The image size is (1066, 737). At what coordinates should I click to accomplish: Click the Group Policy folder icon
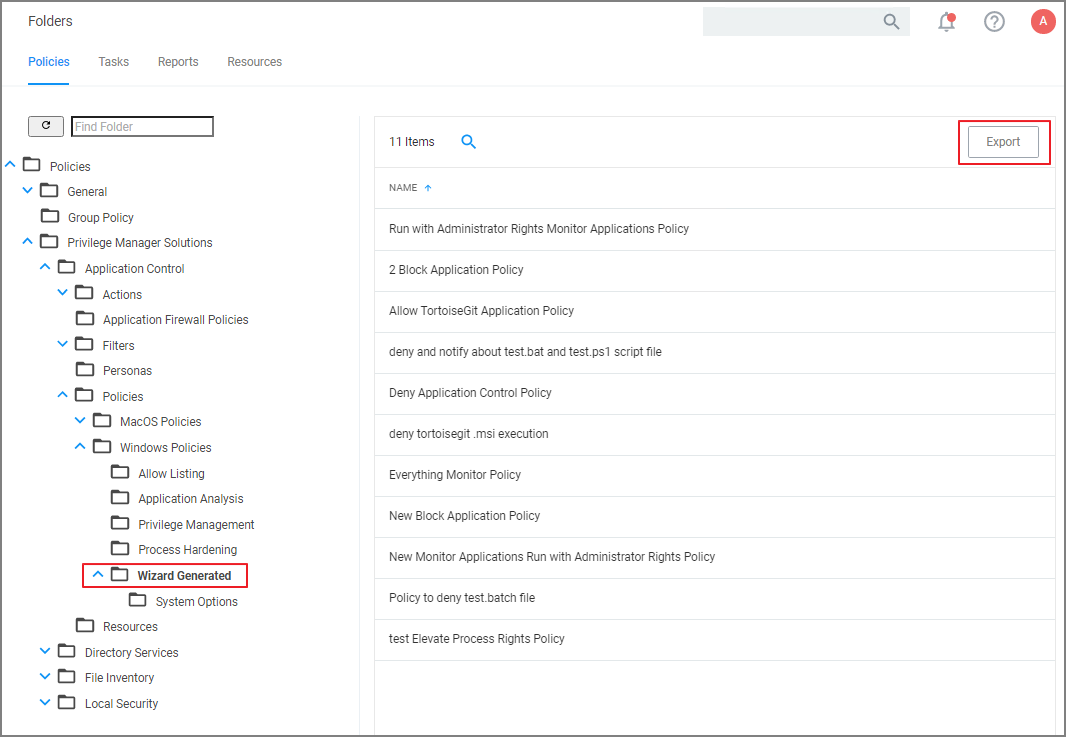(x=49, y=217)
